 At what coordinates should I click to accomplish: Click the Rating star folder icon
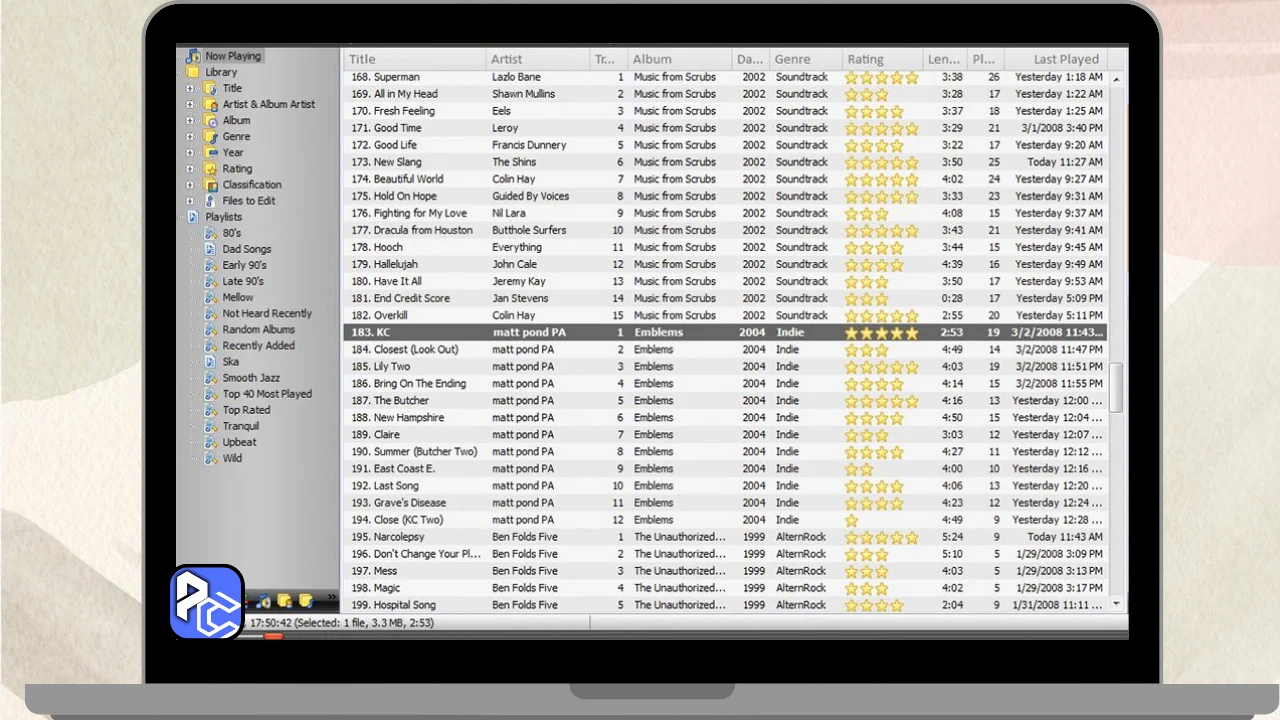click(x=211, y=169)
